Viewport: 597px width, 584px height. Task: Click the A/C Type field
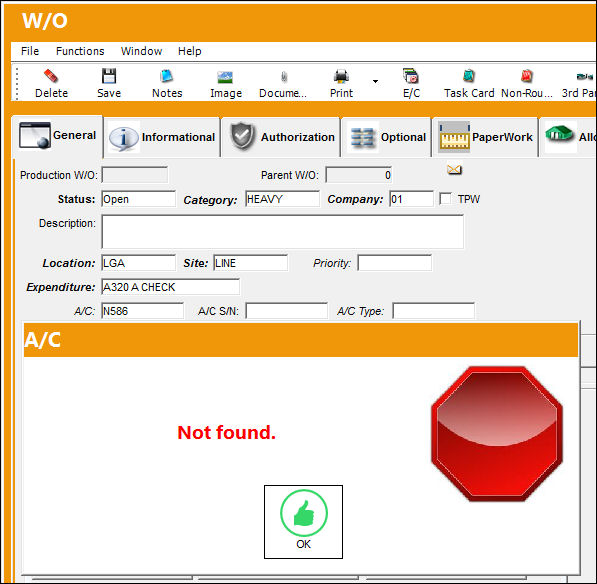click(x=434, y=311)
